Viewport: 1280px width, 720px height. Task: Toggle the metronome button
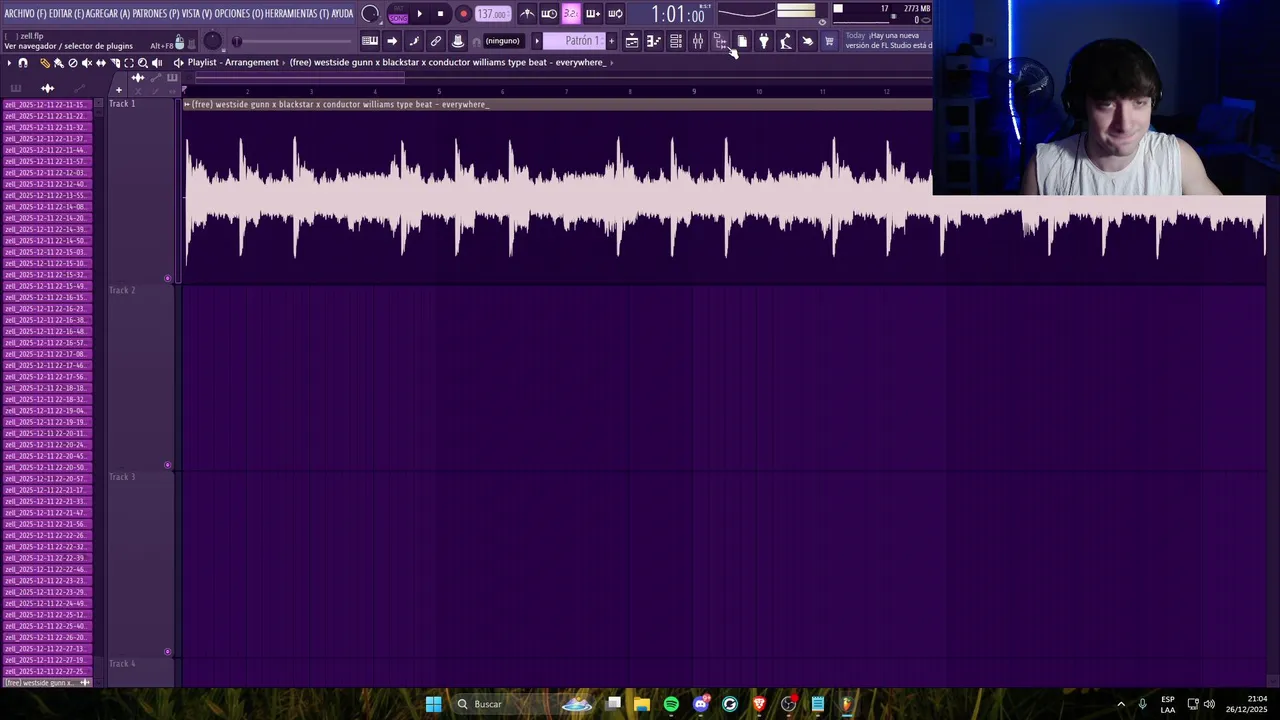point(527,14)
